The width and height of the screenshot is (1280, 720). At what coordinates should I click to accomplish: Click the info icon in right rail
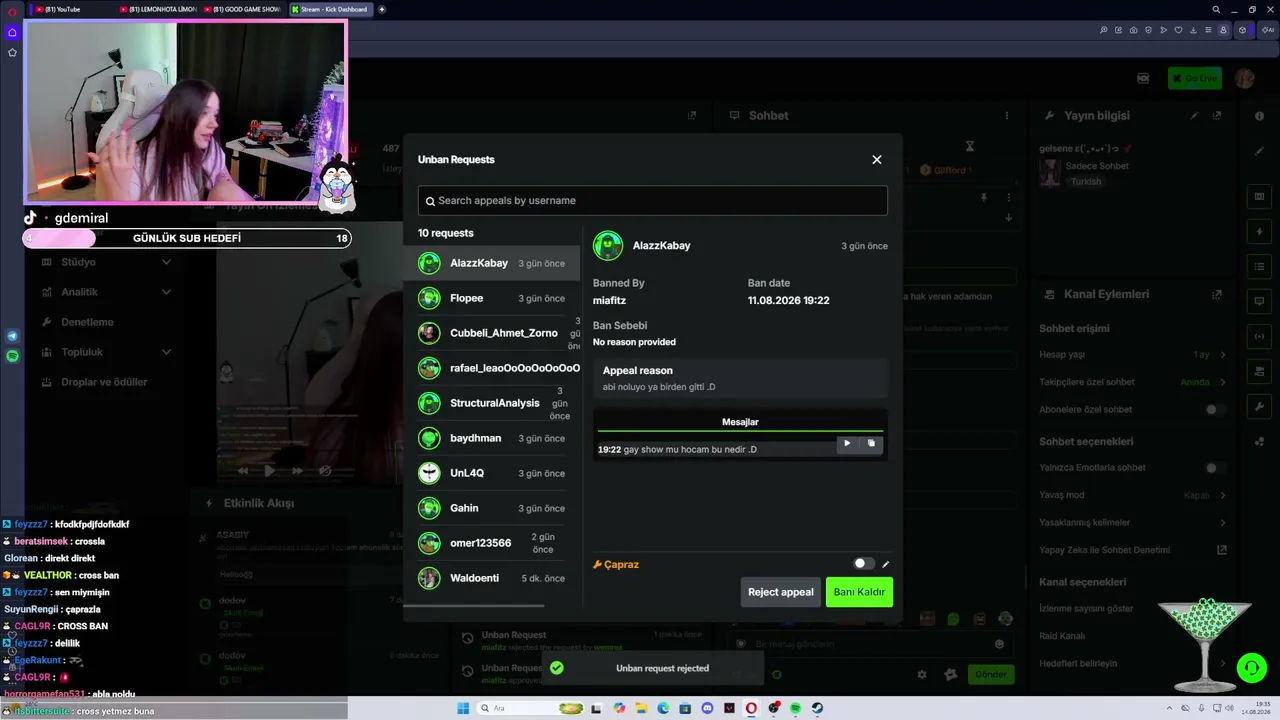coord(1259,116)
